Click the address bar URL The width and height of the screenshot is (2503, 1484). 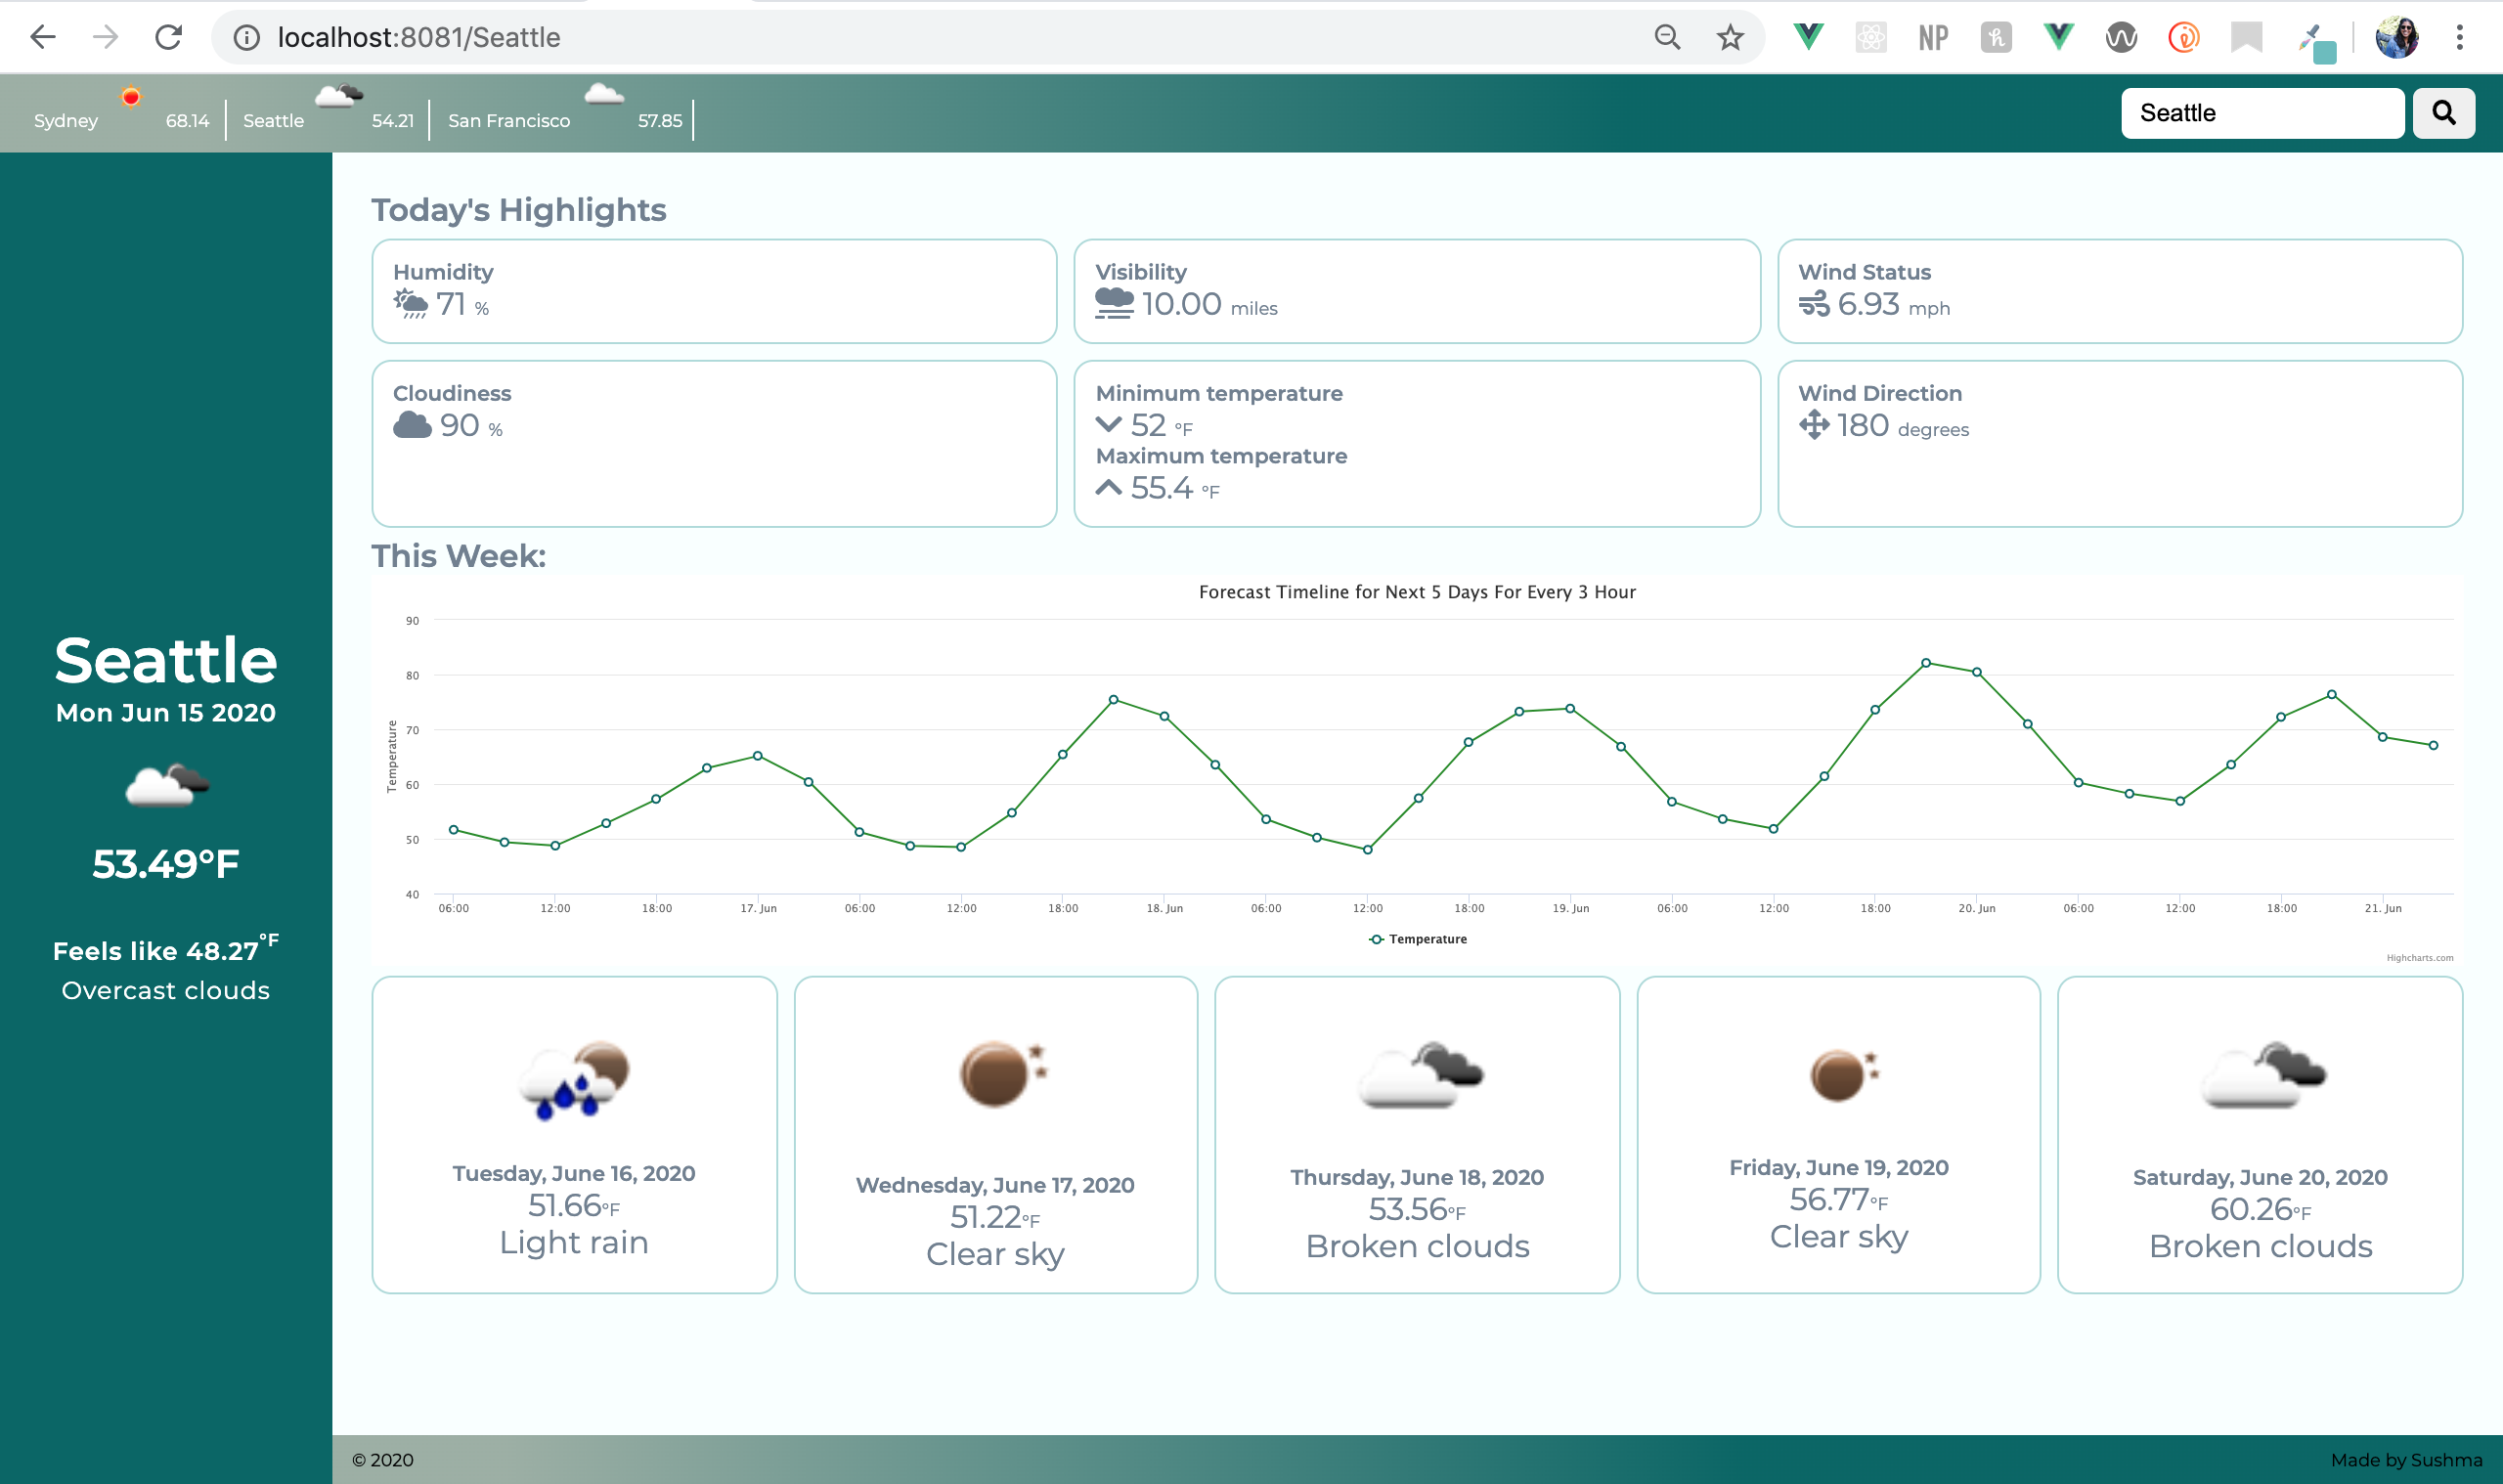click(x=419, y=38)
